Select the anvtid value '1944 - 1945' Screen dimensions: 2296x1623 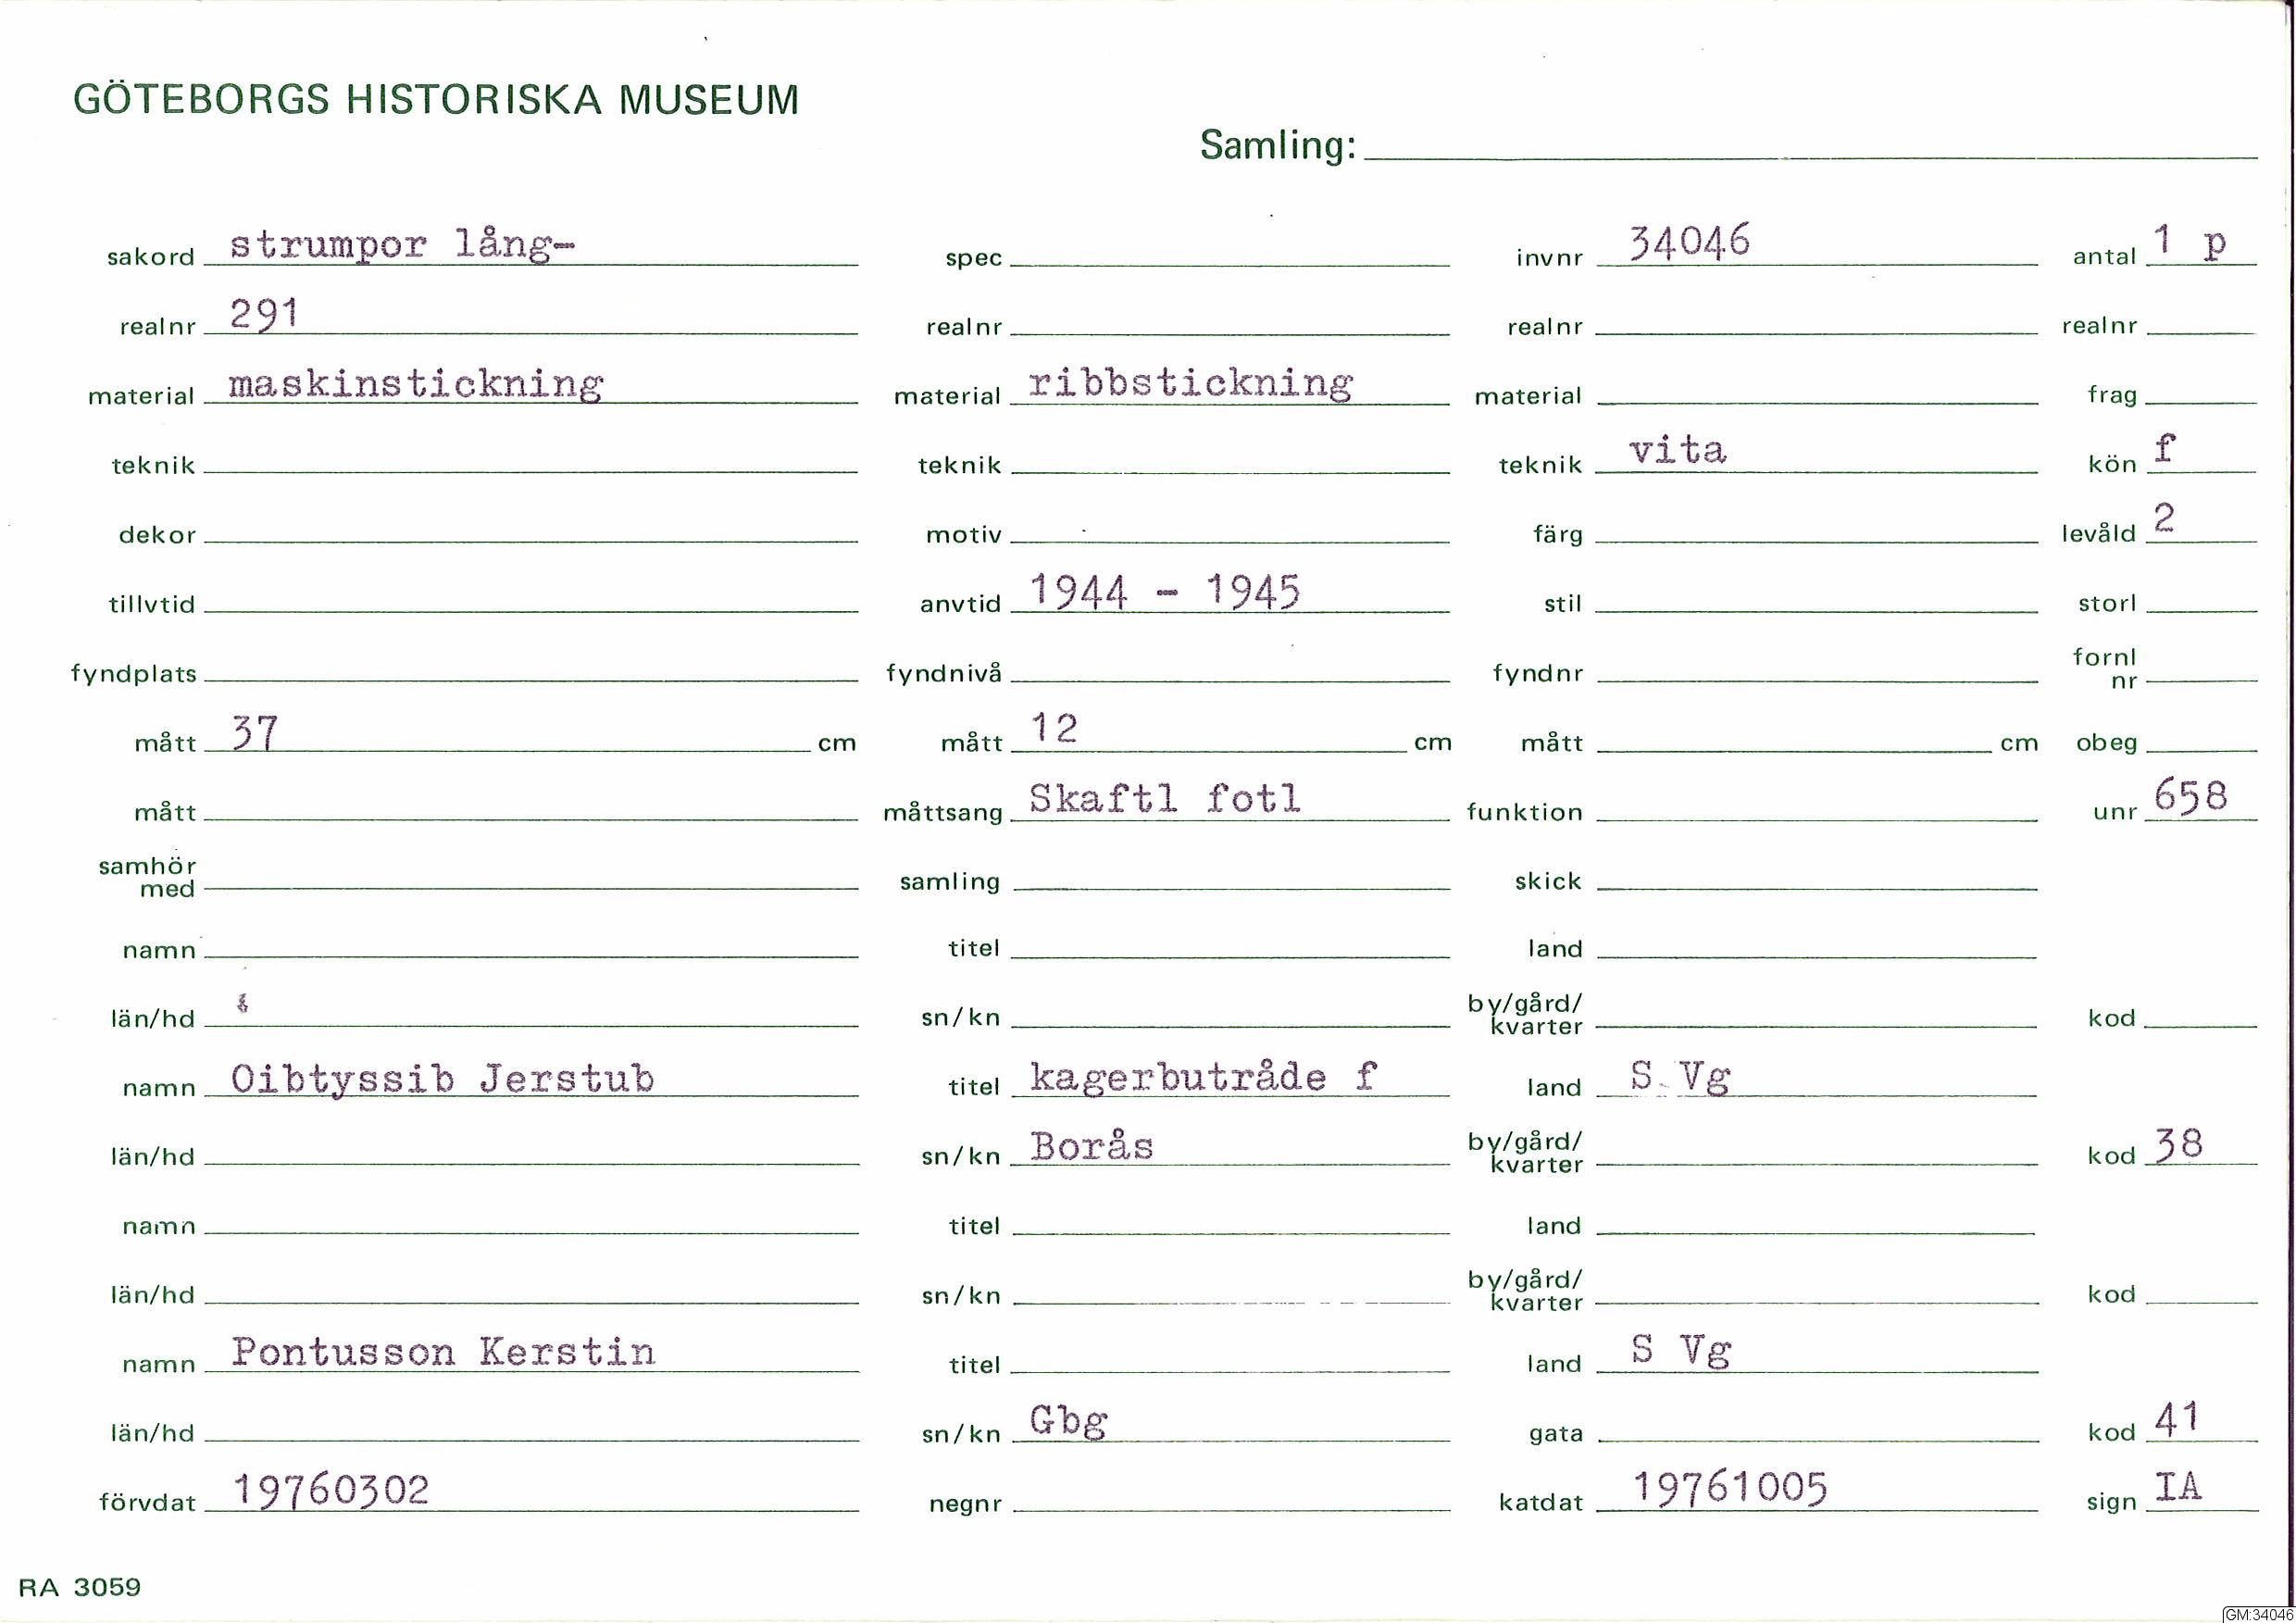pos(1165,591)
